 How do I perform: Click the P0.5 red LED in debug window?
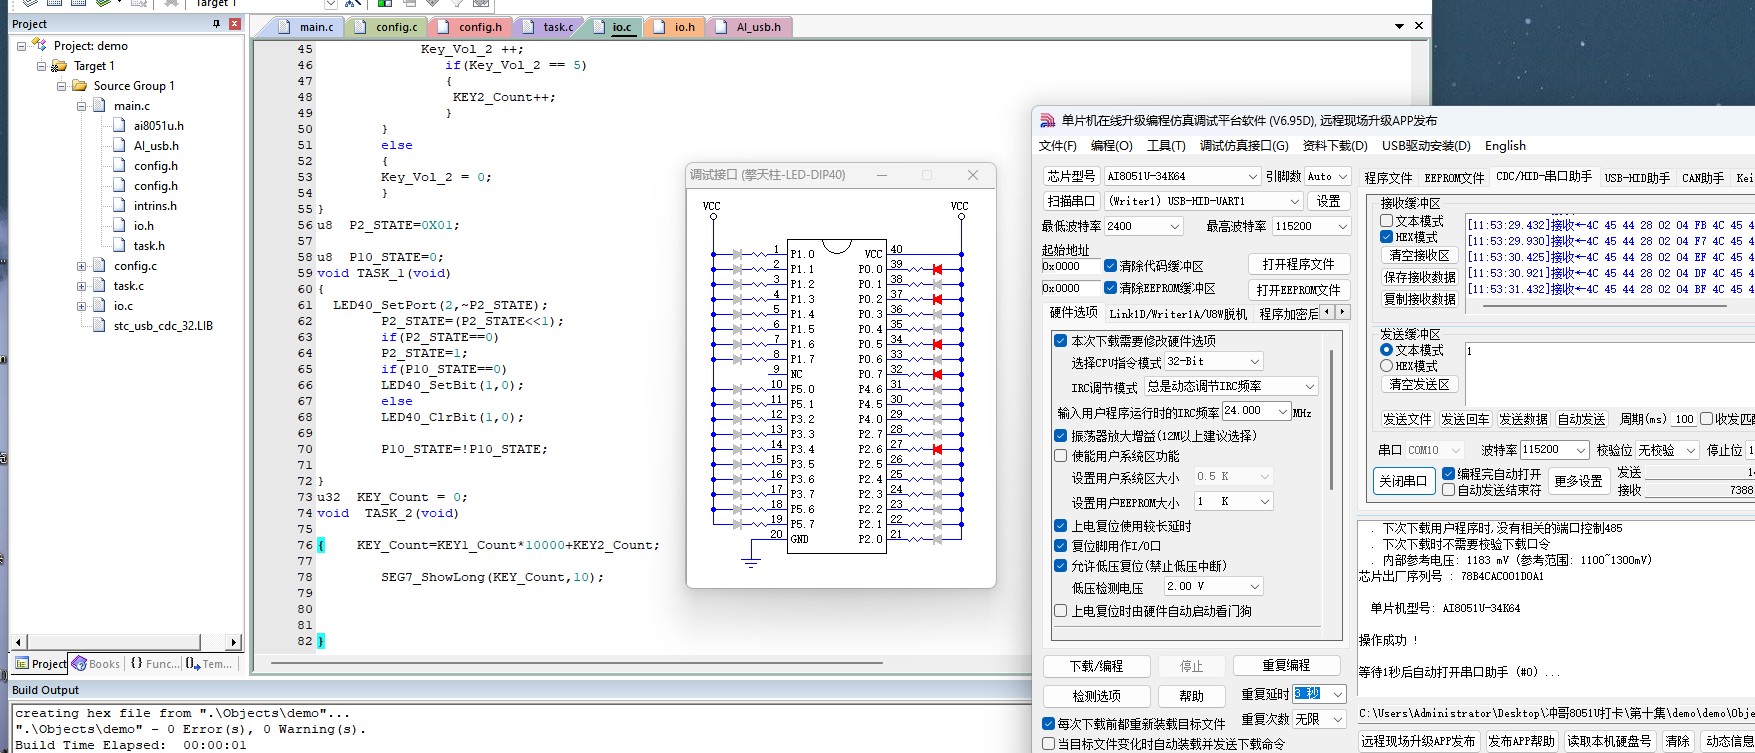coord(937,344)
